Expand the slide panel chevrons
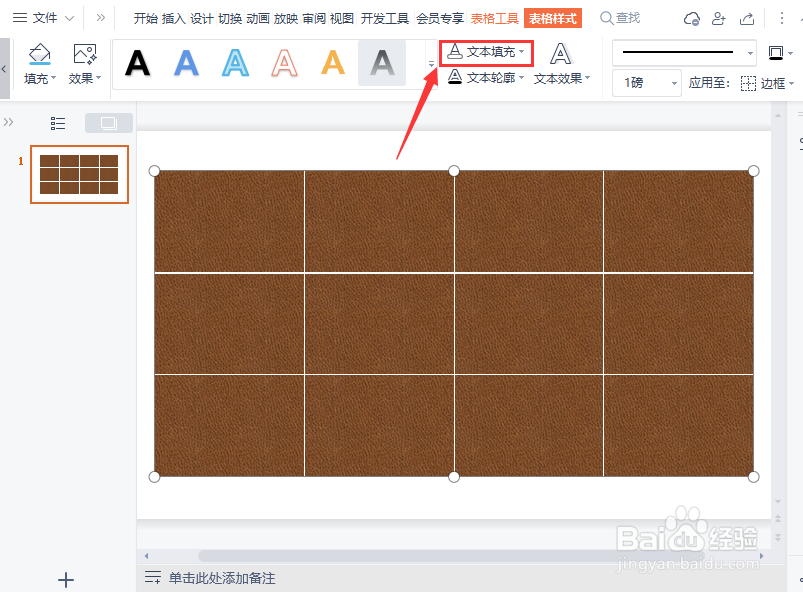 (x=8, y=122)
